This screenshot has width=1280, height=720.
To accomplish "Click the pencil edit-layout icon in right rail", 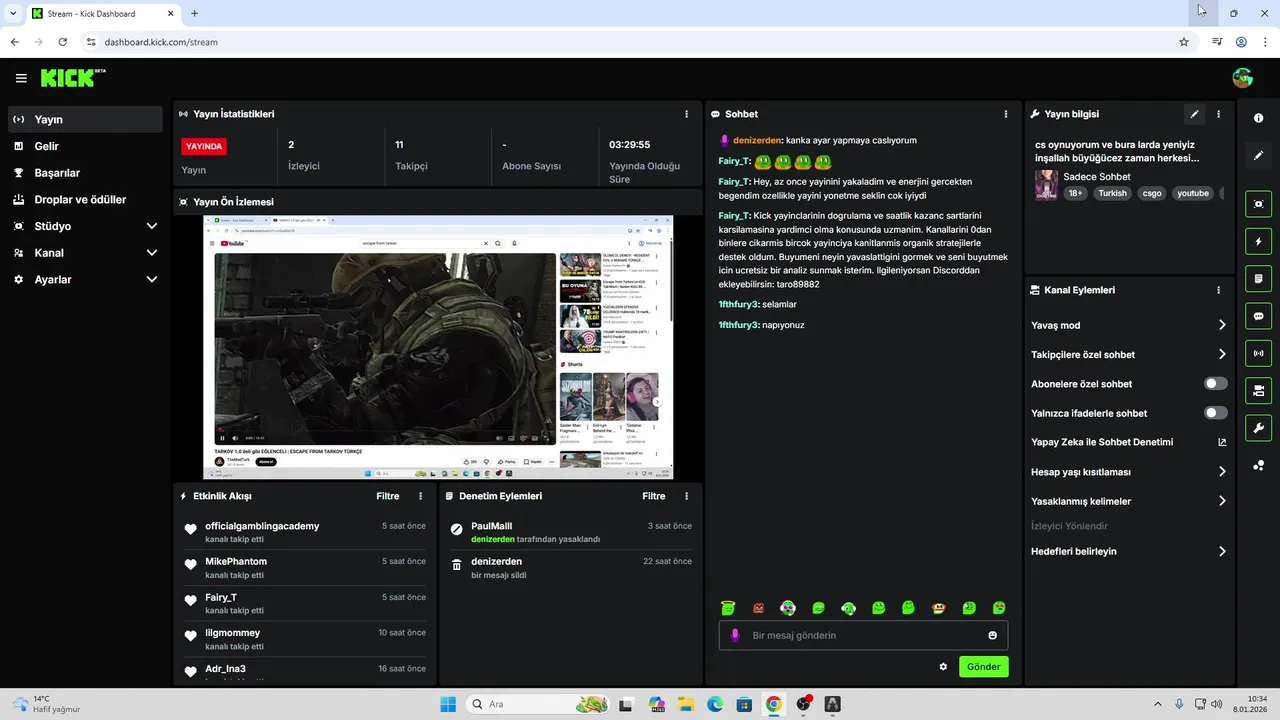I will (x=1258, y=155).
